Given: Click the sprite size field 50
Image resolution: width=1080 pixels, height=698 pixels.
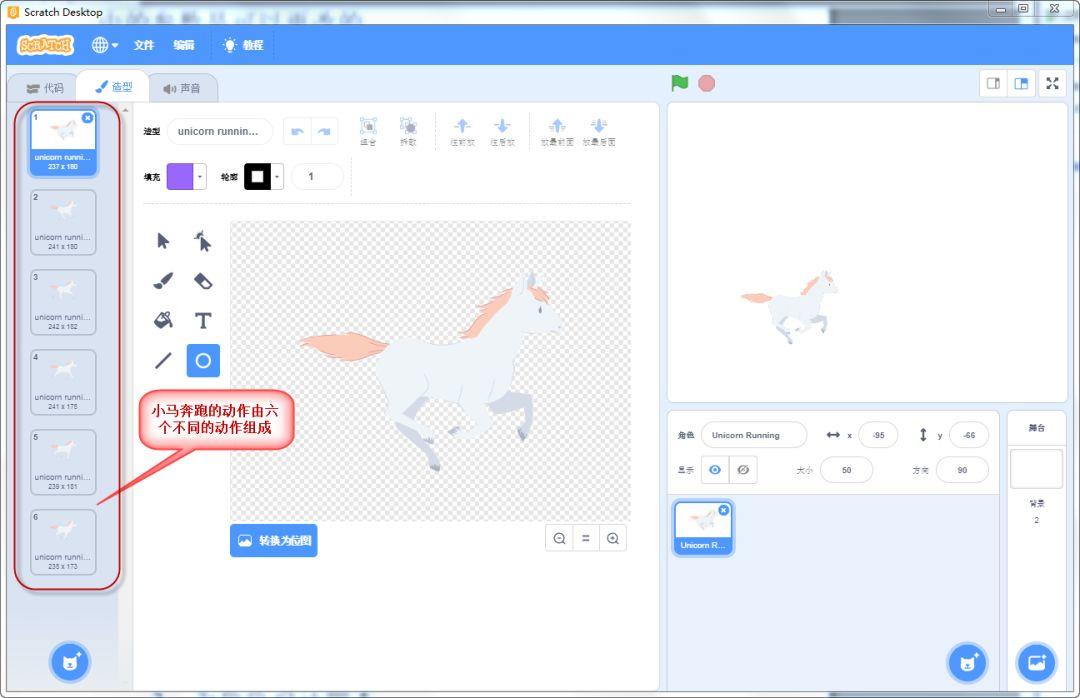Looking at the screenshot, I should pyautogui.click(x=847, y=470).
